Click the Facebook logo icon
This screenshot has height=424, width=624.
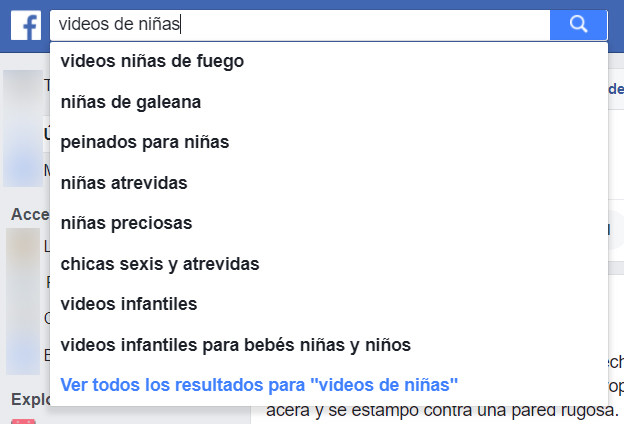click(x=26, y=25)
